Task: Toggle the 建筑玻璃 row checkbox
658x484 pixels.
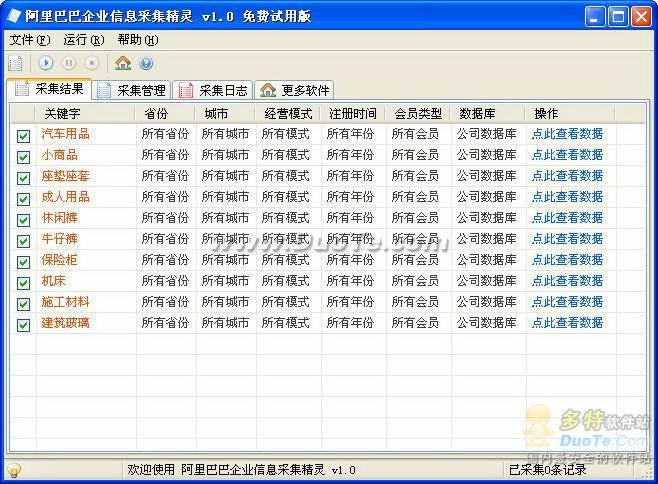Action: coord(24,325)
